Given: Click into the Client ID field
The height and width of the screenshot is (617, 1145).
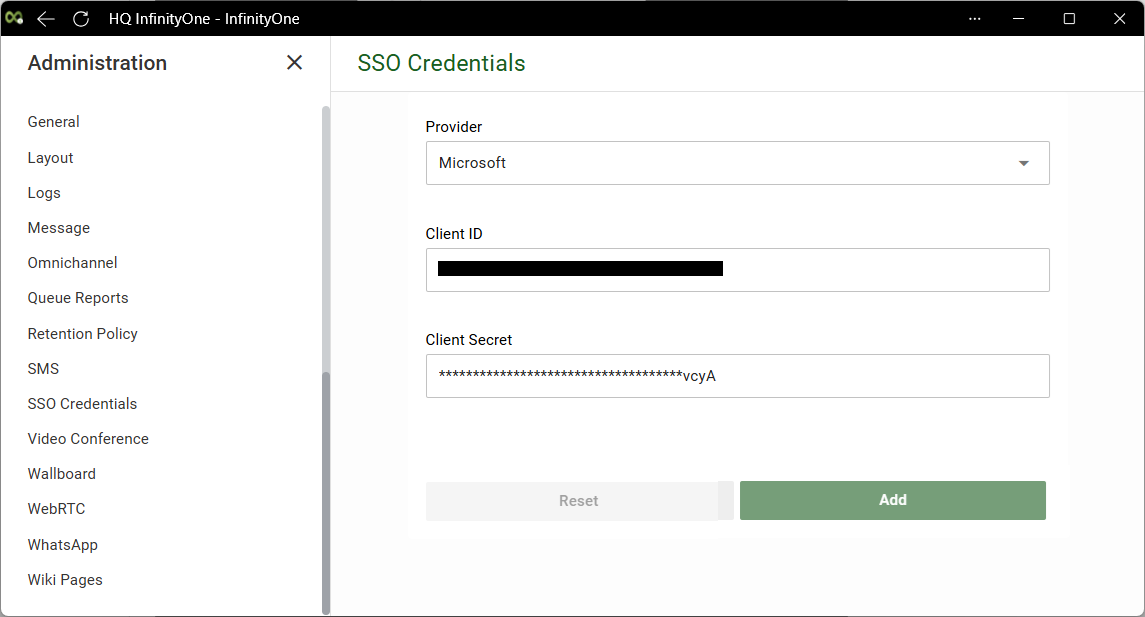Looking at the screenshot, I should [x=738, y=270].
